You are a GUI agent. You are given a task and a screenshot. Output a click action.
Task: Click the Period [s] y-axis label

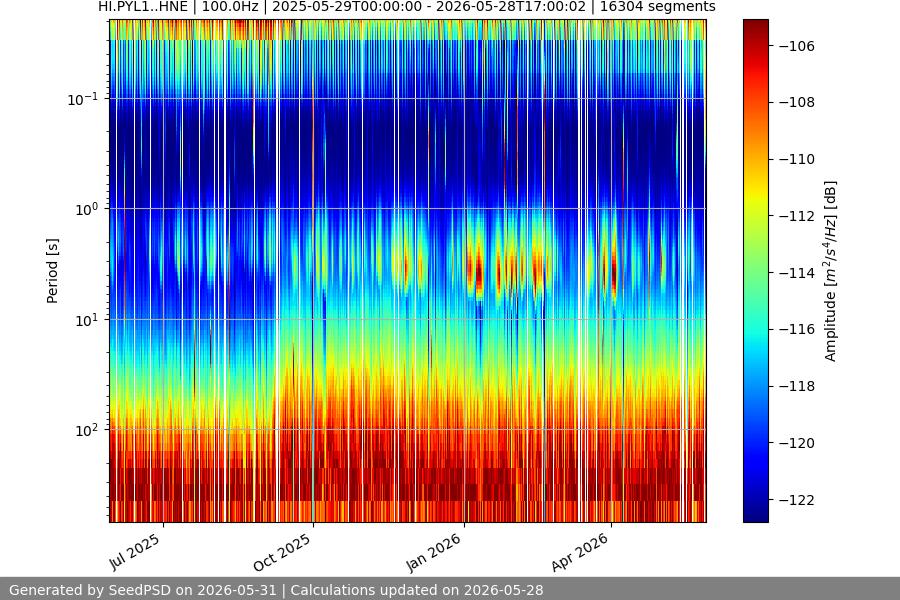(x=52, y=271)
